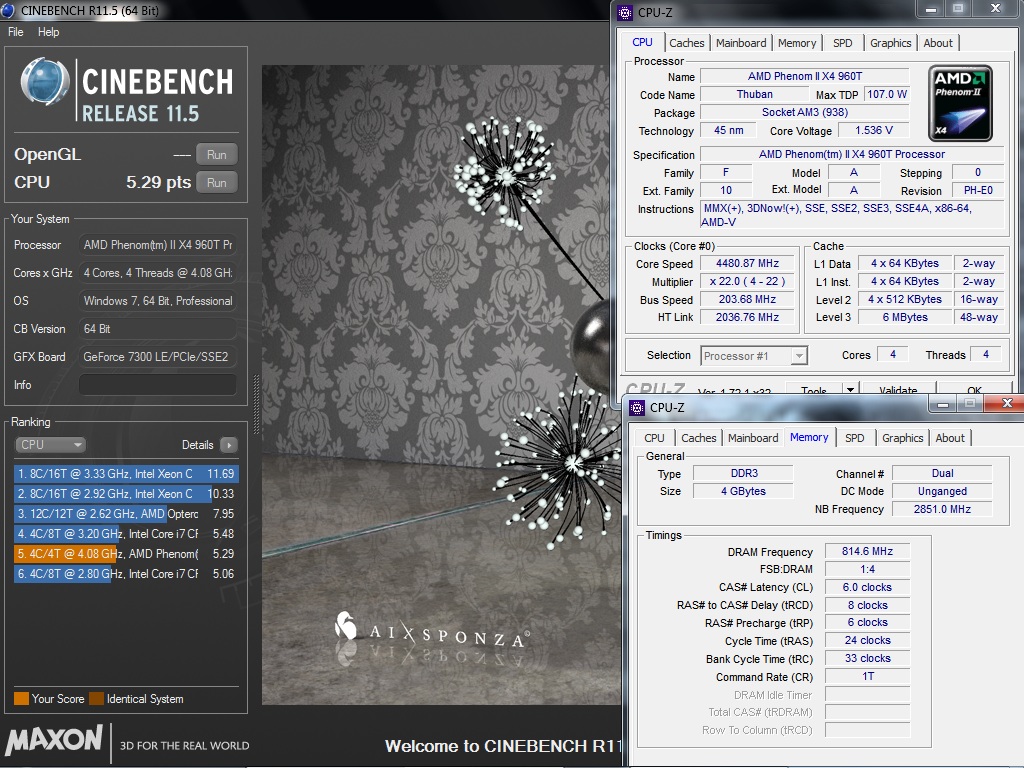This screenshot has height=768, width=1024.
Task: Select ranking row 8C/16T @ 3.33 GHz Xeon
Action: tap(126, 473)
